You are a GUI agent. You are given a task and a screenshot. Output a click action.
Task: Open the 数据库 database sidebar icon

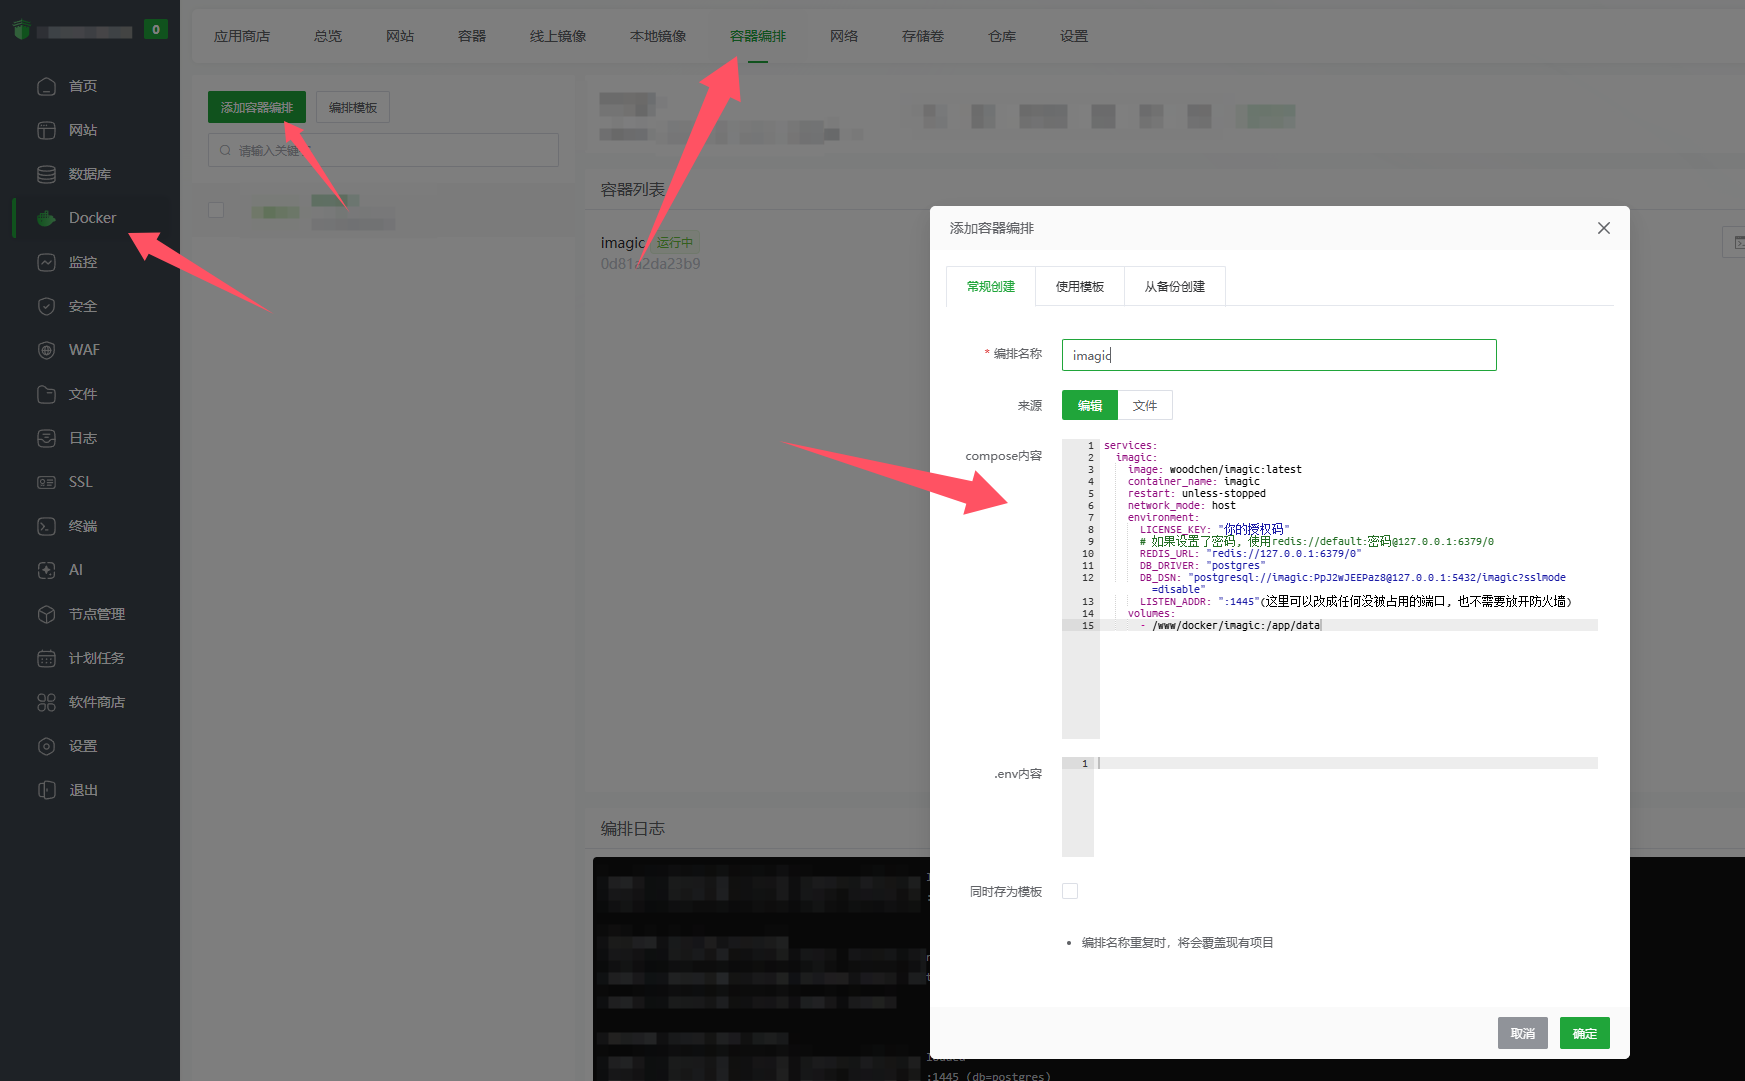[46, 174]
